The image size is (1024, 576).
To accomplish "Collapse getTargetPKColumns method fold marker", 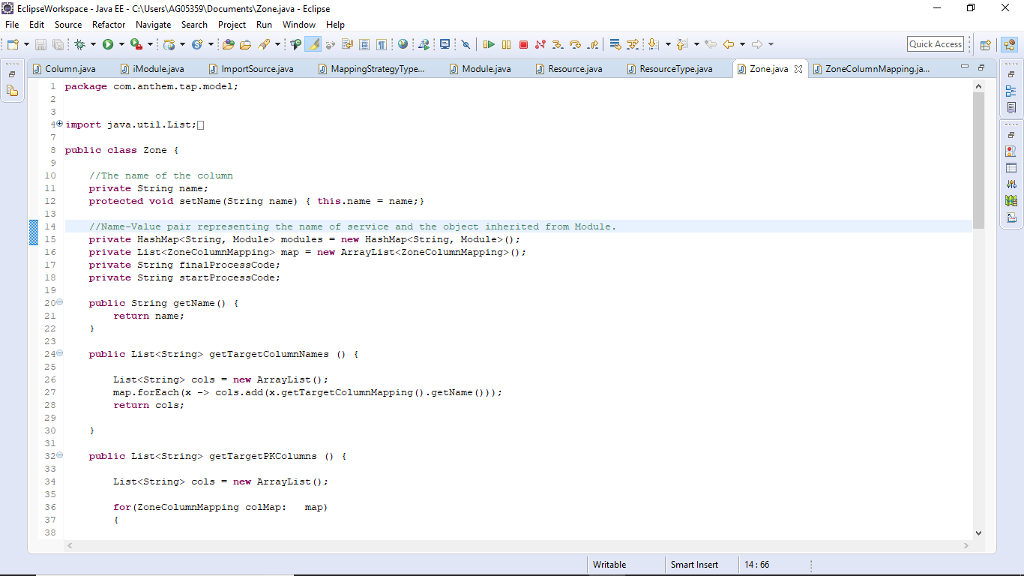I will click(59, 455).
